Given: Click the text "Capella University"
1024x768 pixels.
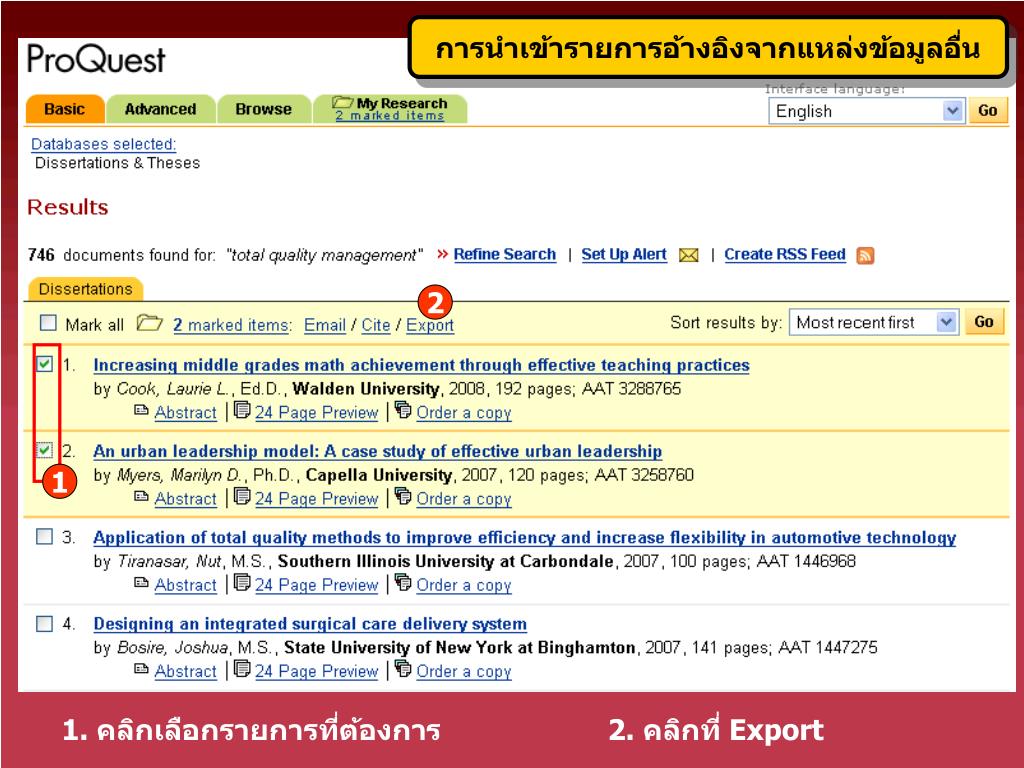Looking at the screenshot, I should pyautogui.click(x=379, y=475).
